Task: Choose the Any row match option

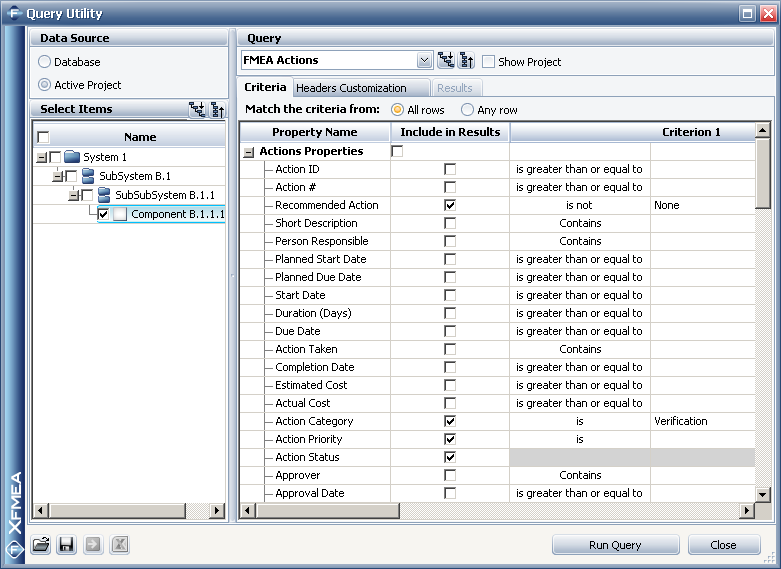Action: coord(467,110)
